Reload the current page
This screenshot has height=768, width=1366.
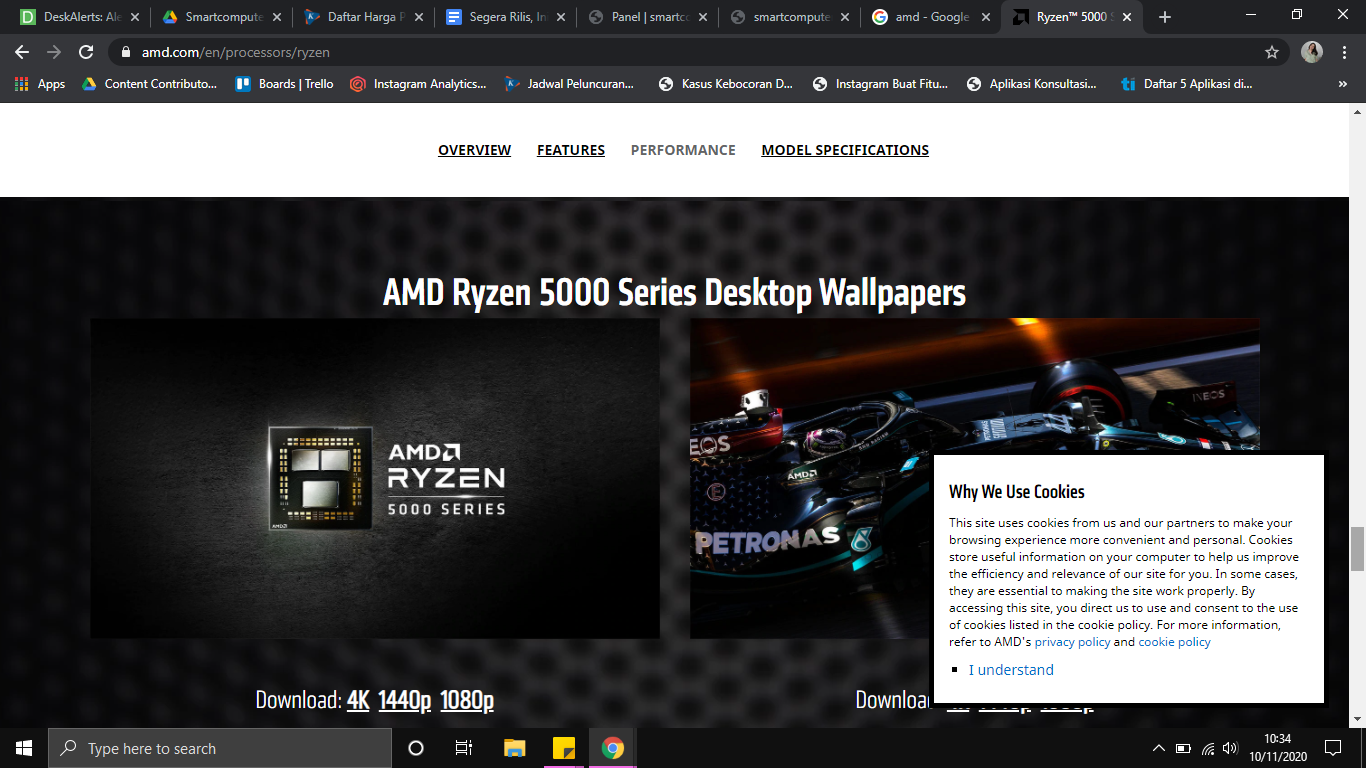(x=86, y=52)
